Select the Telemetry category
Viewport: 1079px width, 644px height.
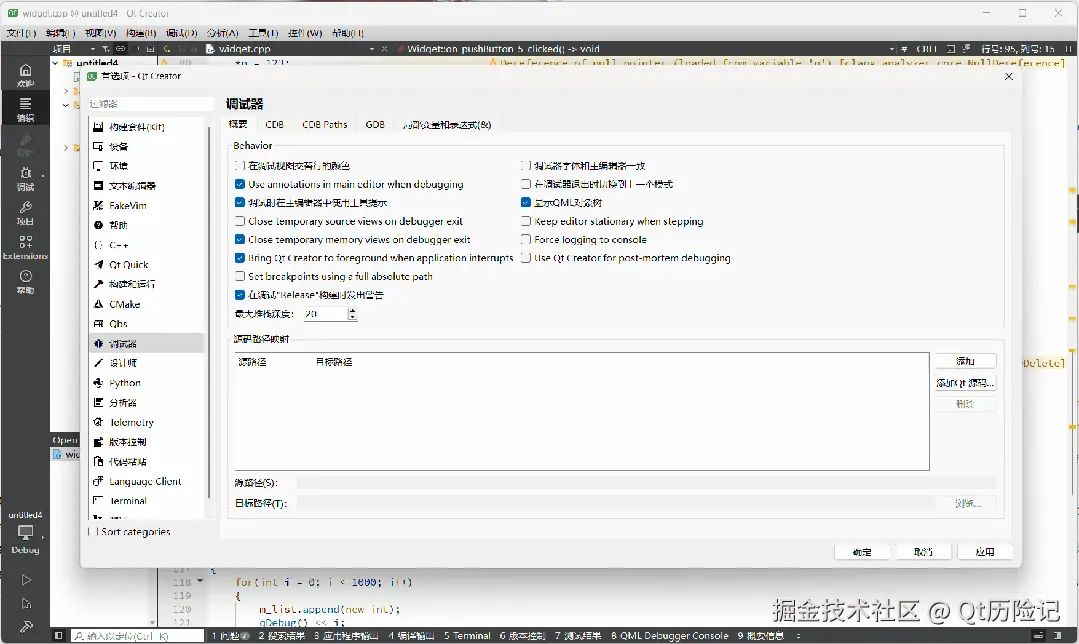tap(147, 422)
